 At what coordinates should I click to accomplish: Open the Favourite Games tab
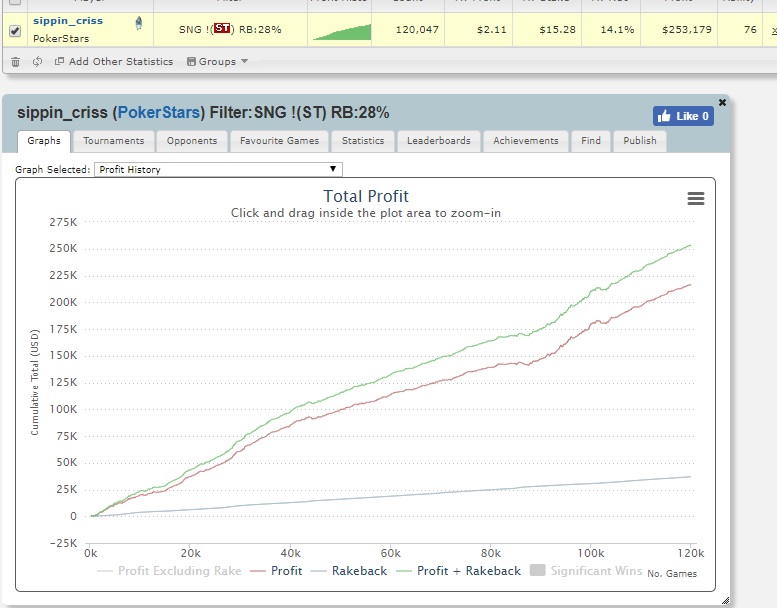(x=279, y=141)
